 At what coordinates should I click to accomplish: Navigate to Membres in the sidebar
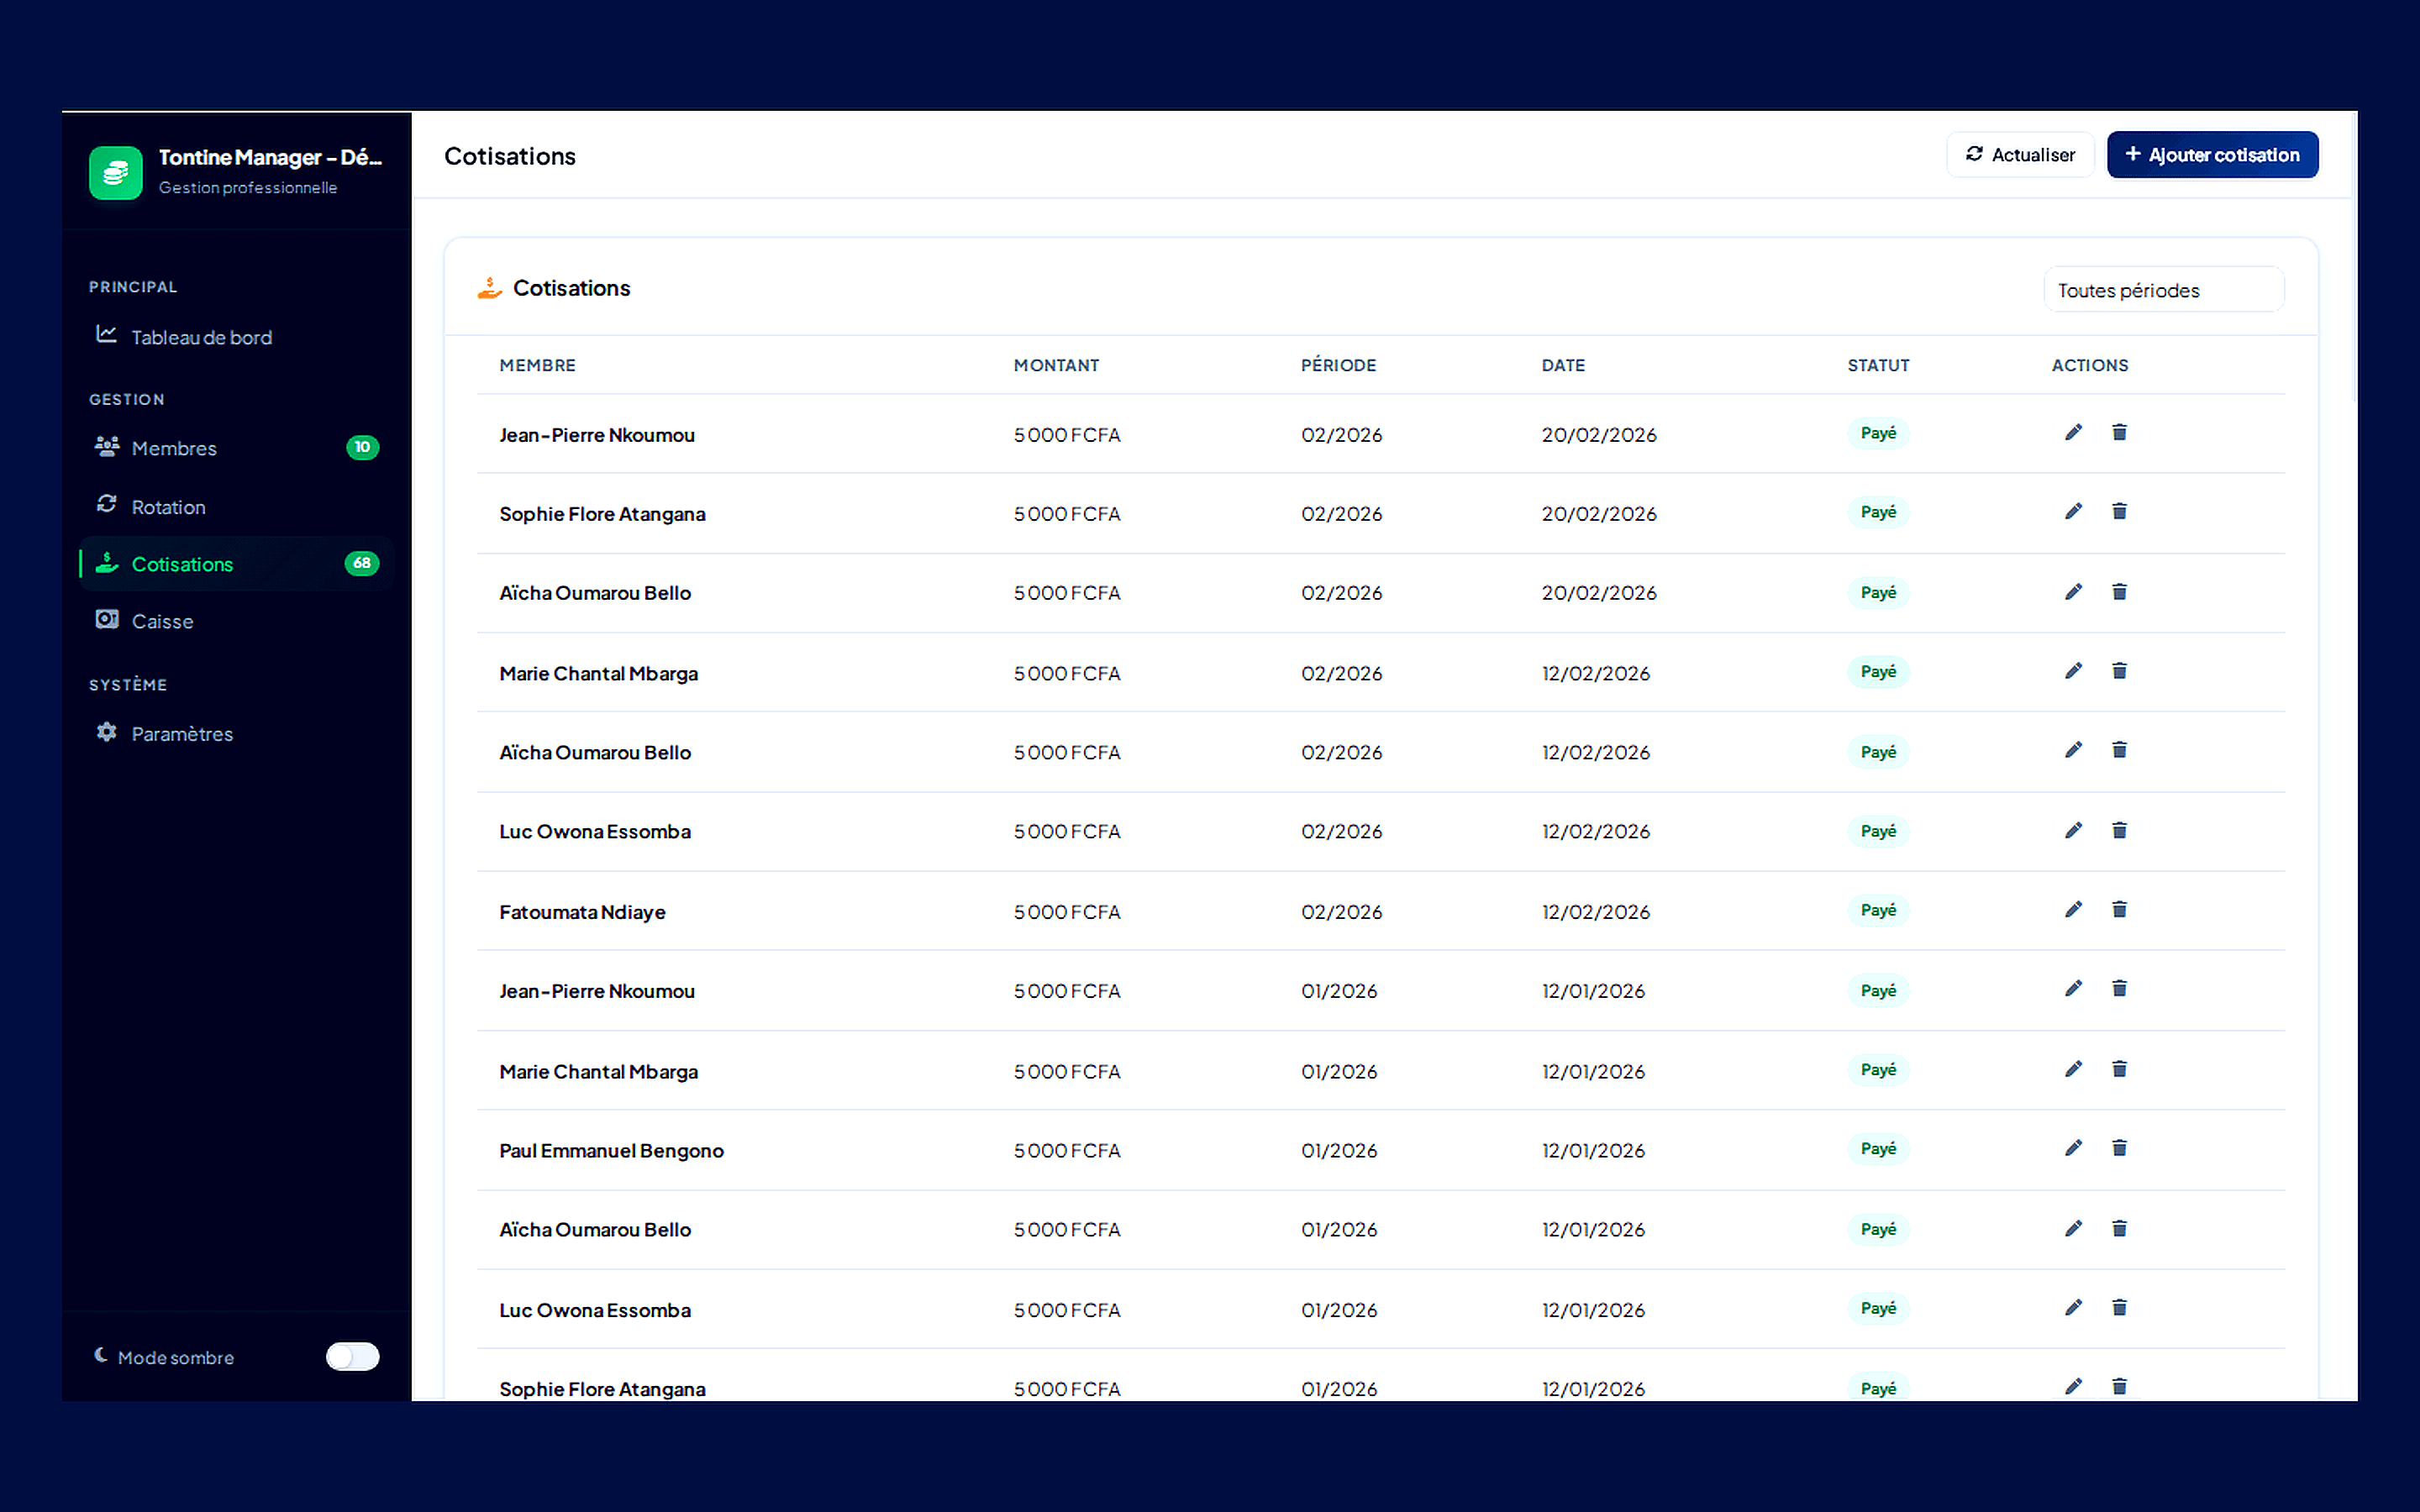coord(174,447)
